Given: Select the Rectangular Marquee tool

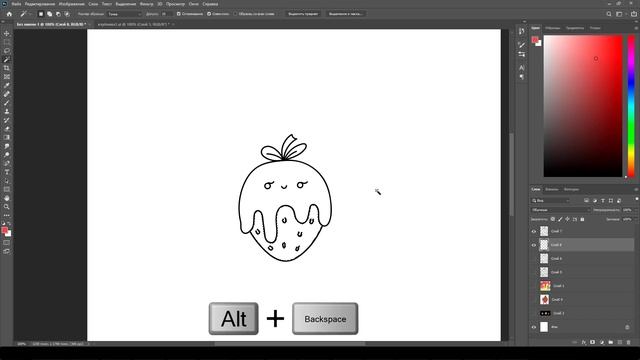Looking at the screenshot, I should pyautogui.click(x=7, y=42).
